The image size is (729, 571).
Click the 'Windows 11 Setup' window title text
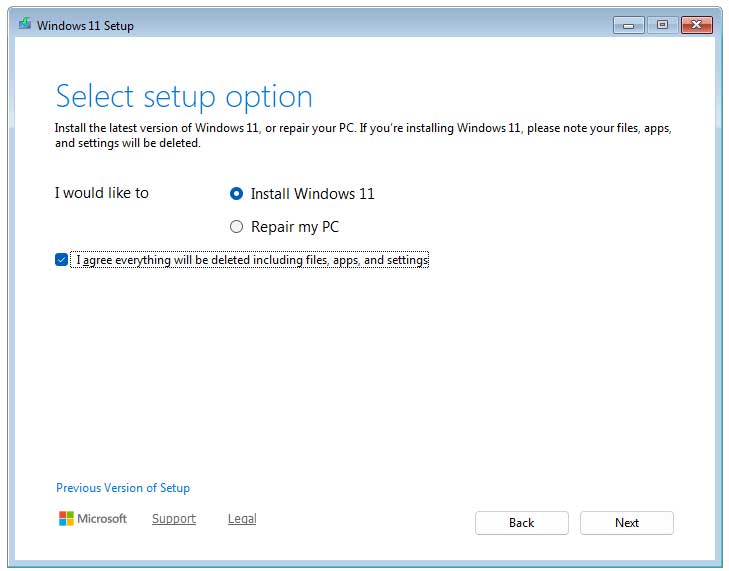[85, 26]
